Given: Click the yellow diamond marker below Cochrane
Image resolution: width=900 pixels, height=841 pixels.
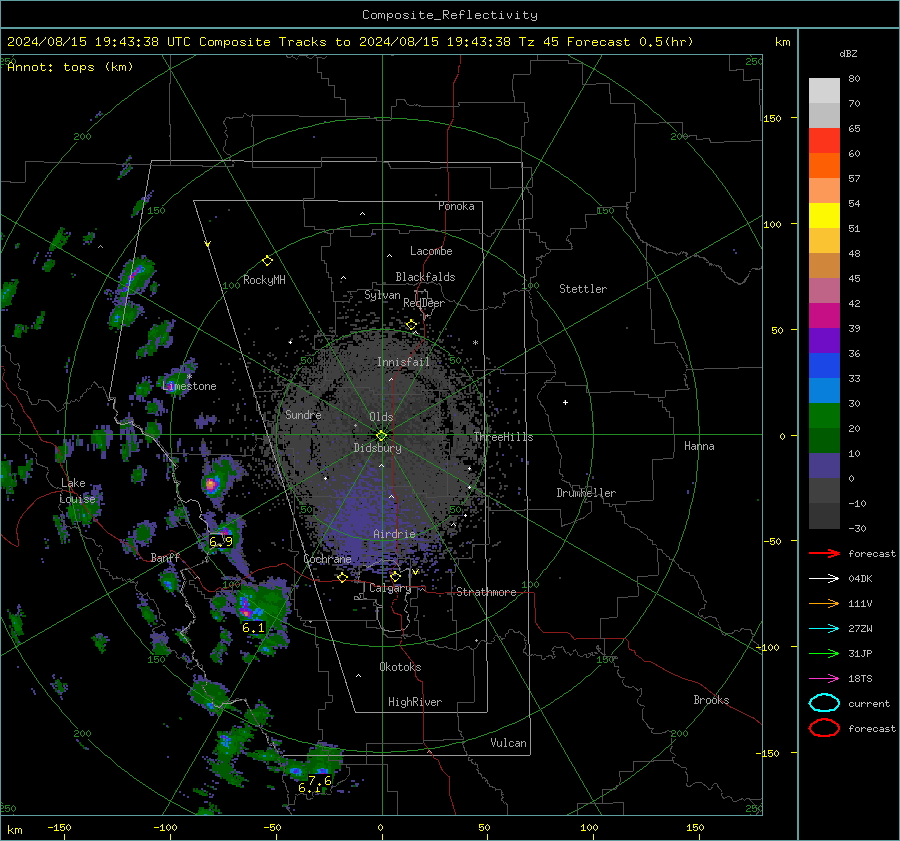Looking at the screenshot, I should (x=343, y=577).
